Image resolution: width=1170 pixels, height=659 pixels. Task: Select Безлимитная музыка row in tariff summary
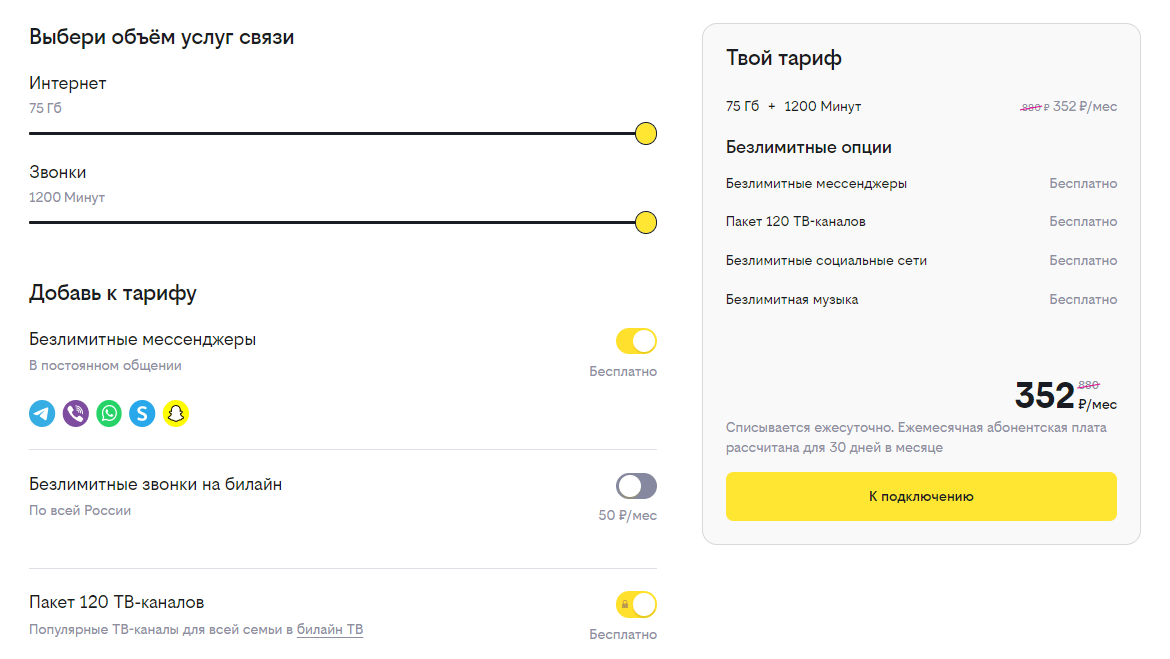point(792,300)
